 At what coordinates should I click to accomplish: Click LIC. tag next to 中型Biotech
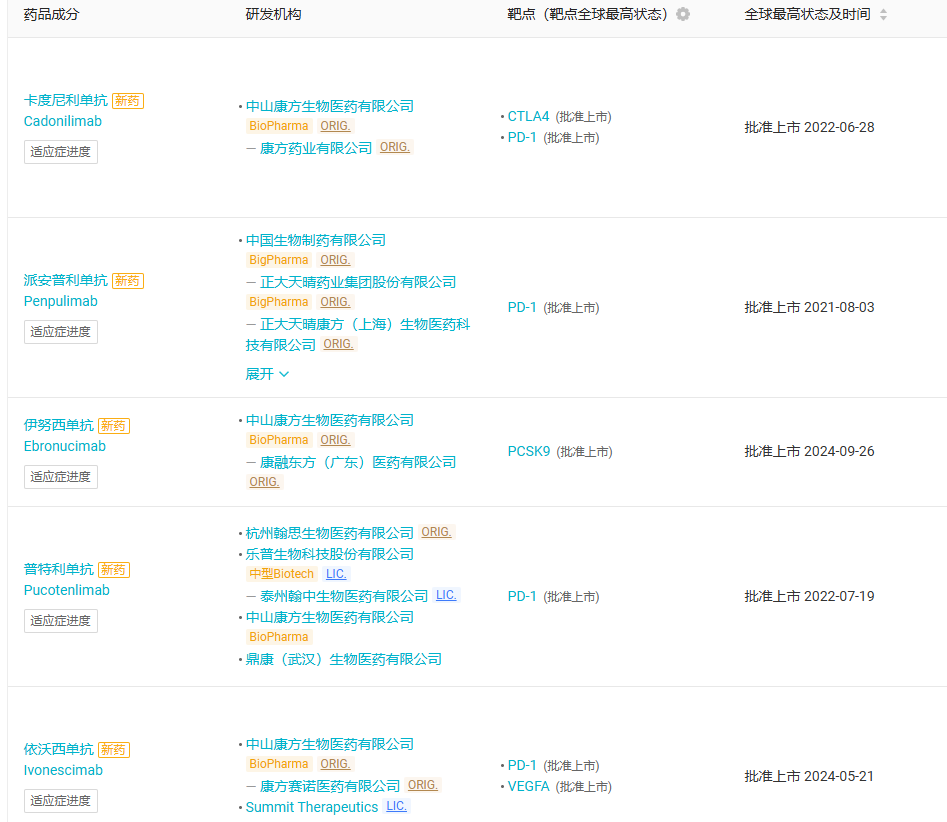tap(336, 574)
